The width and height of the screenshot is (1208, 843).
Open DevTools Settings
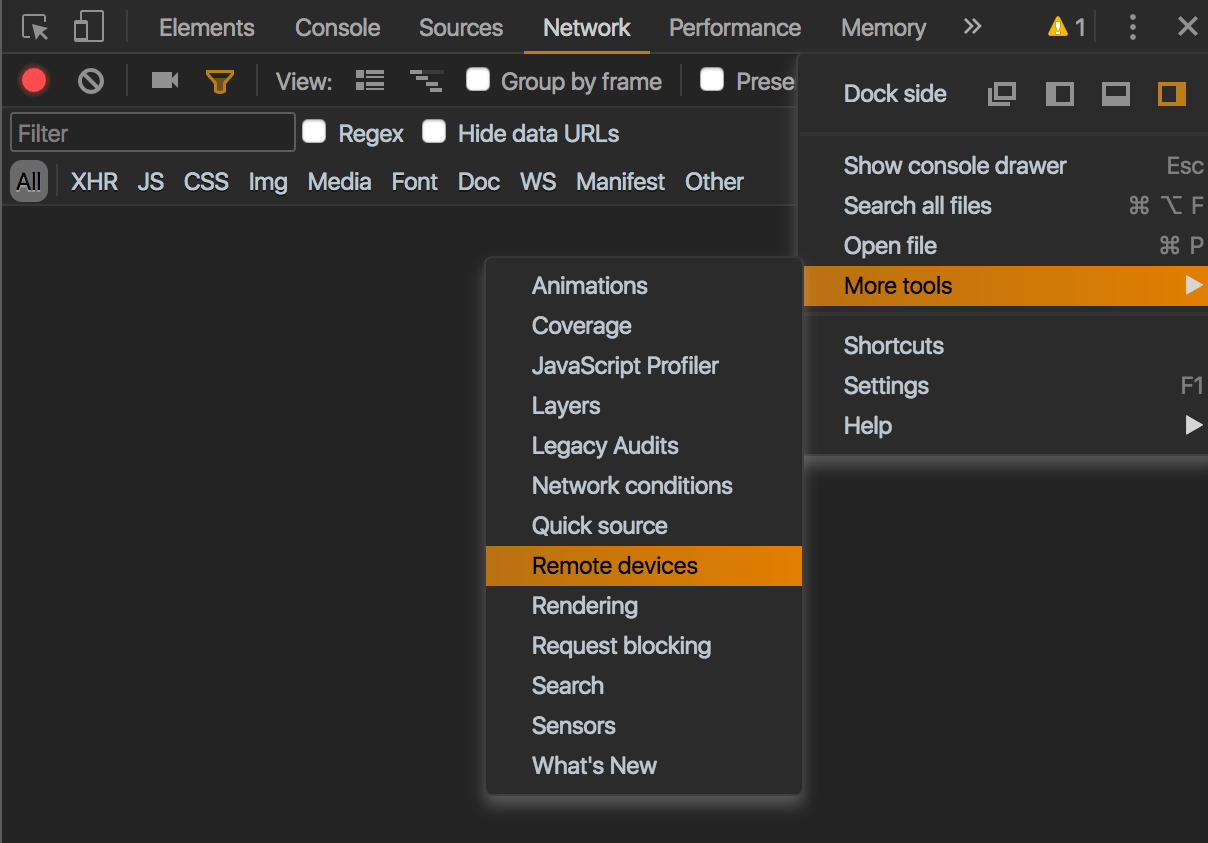click(x=886, y=385)
